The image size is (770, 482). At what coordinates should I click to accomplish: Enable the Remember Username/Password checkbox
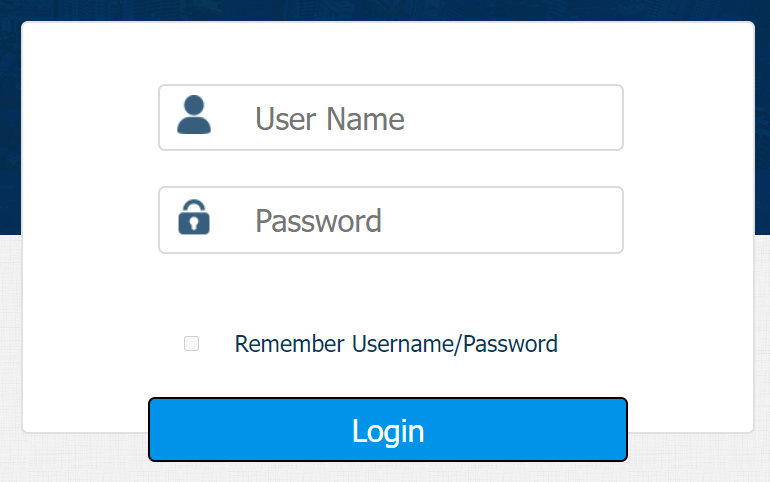tap(192, 344)
